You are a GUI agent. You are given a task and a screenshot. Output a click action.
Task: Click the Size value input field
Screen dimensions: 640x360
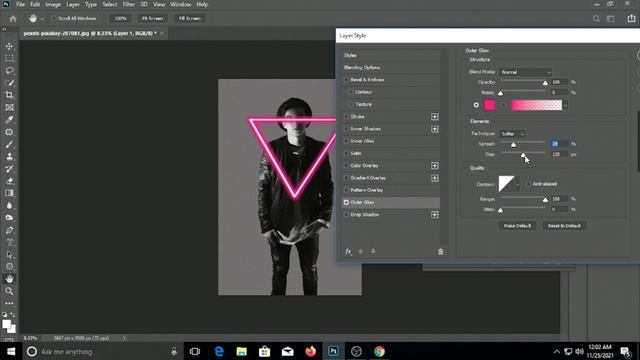[559, 154]
